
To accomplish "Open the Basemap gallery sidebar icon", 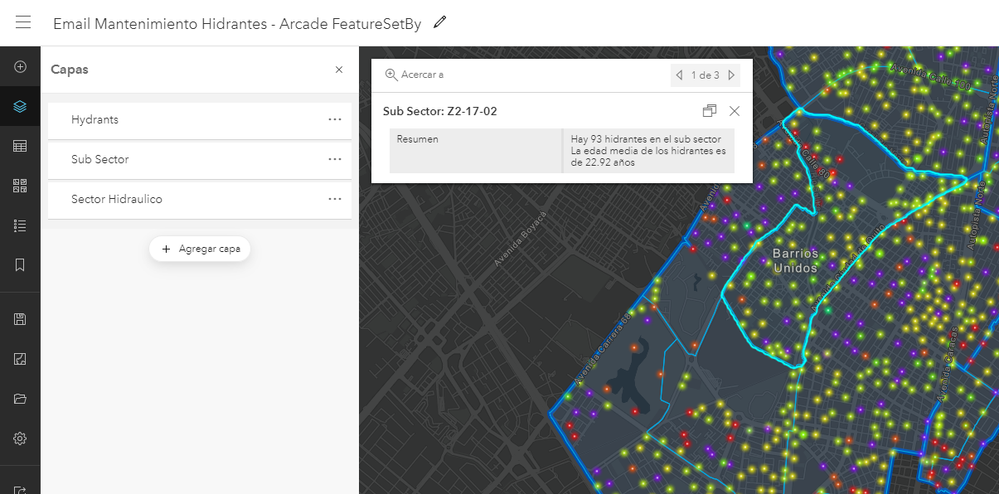I will (x=20, y=185).
